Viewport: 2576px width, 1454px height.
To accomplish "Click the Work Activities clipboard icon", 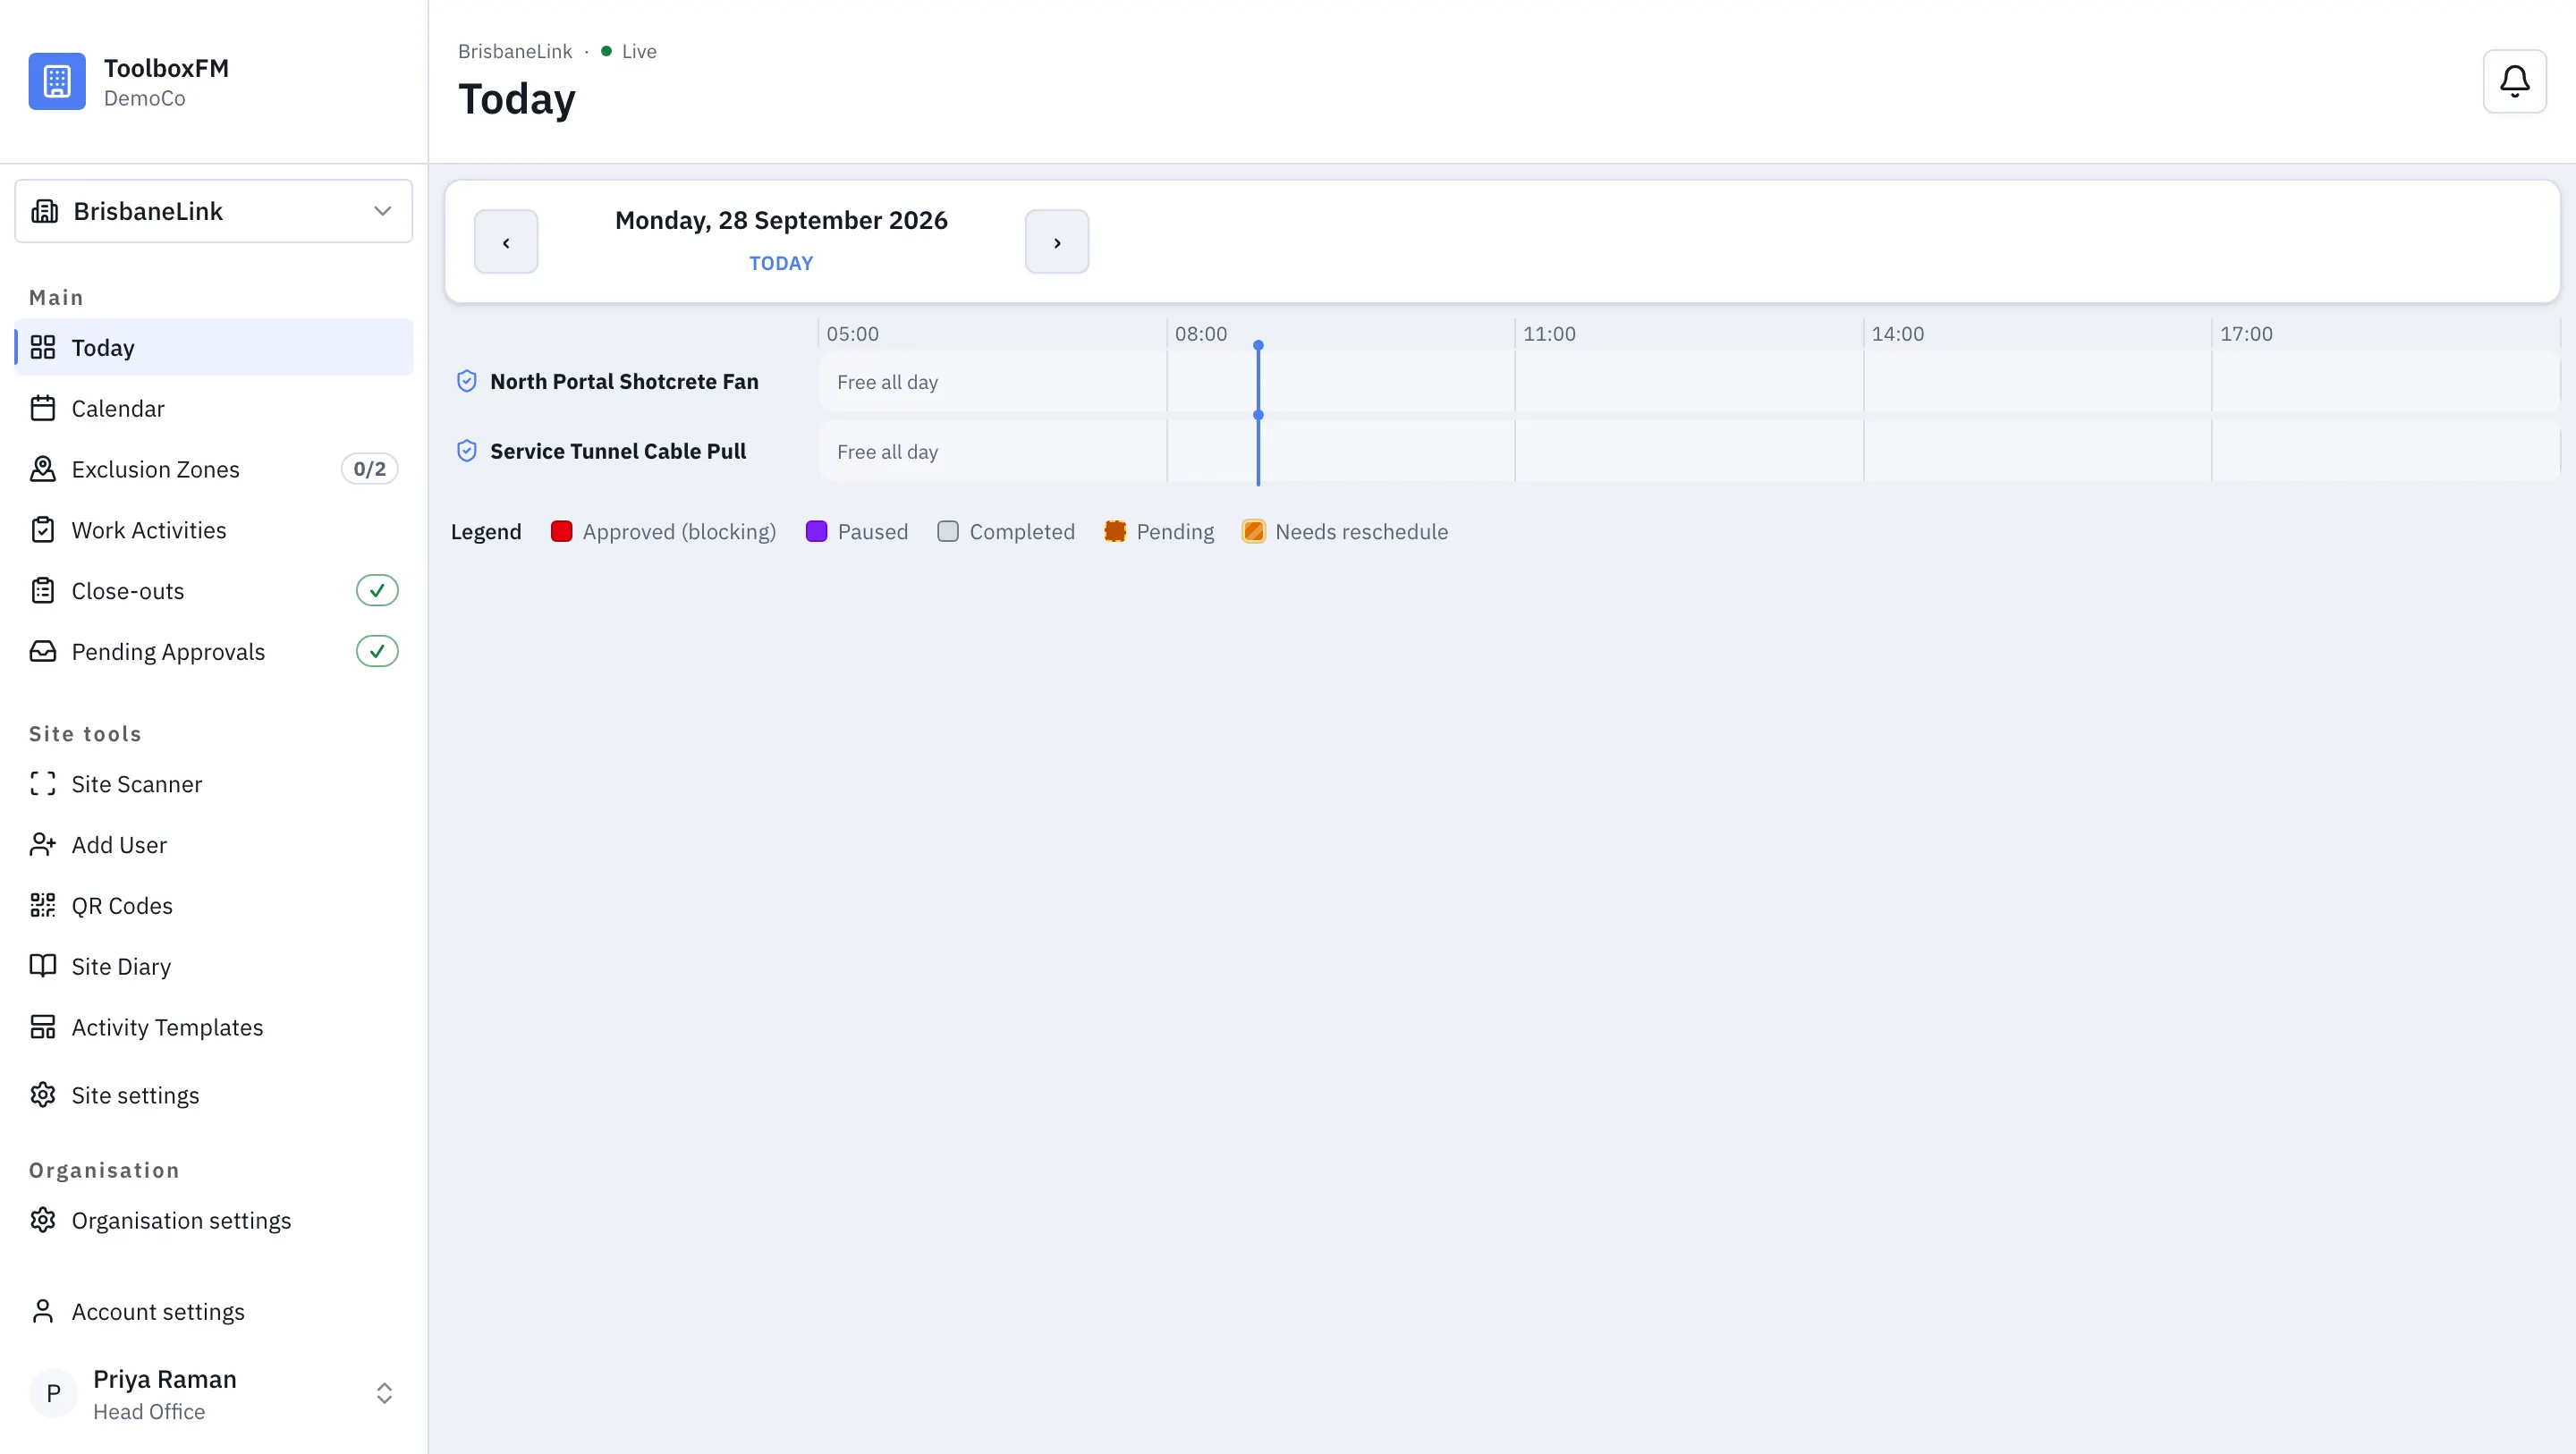I will pos(43,530).
